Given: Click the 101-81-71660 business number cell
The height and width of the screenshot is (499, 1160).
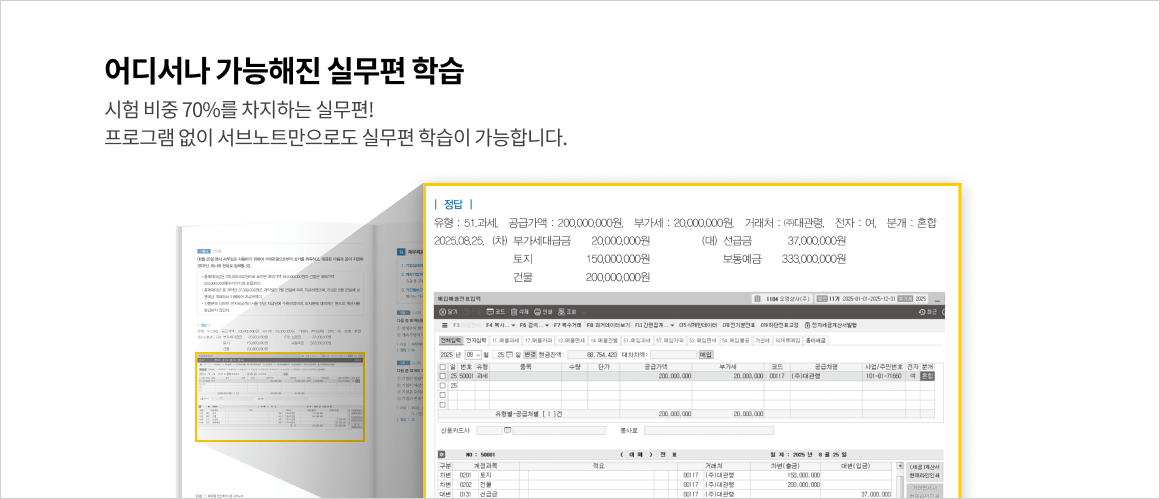Looking at the screenshot, I should [x=882, y=376].
